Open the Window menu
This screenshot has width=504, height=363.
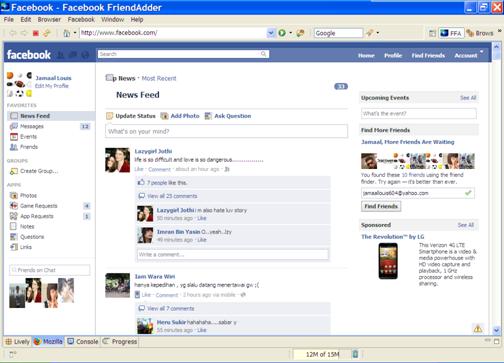click(112, 20)
